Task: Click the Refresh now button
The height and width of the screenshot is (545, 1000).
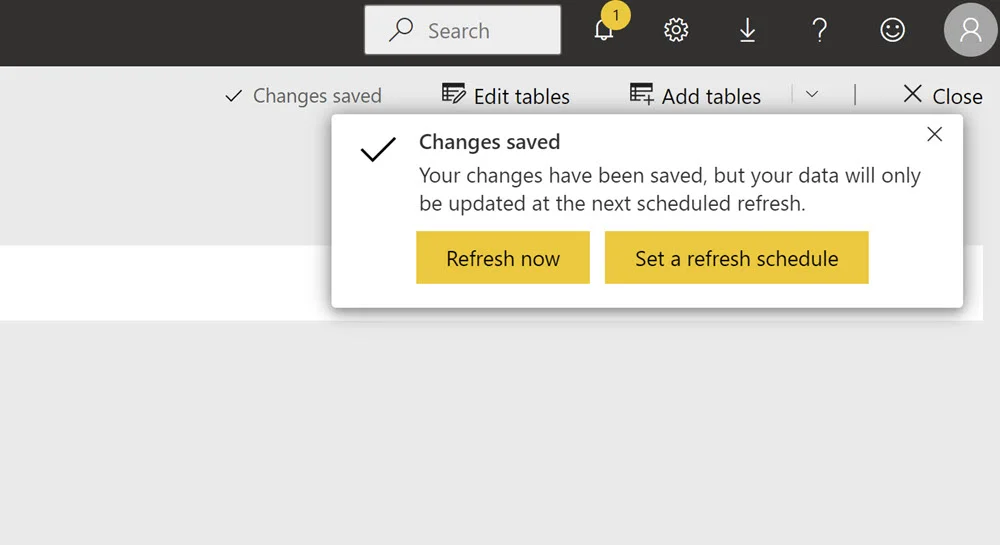Action: click(503, 258)
